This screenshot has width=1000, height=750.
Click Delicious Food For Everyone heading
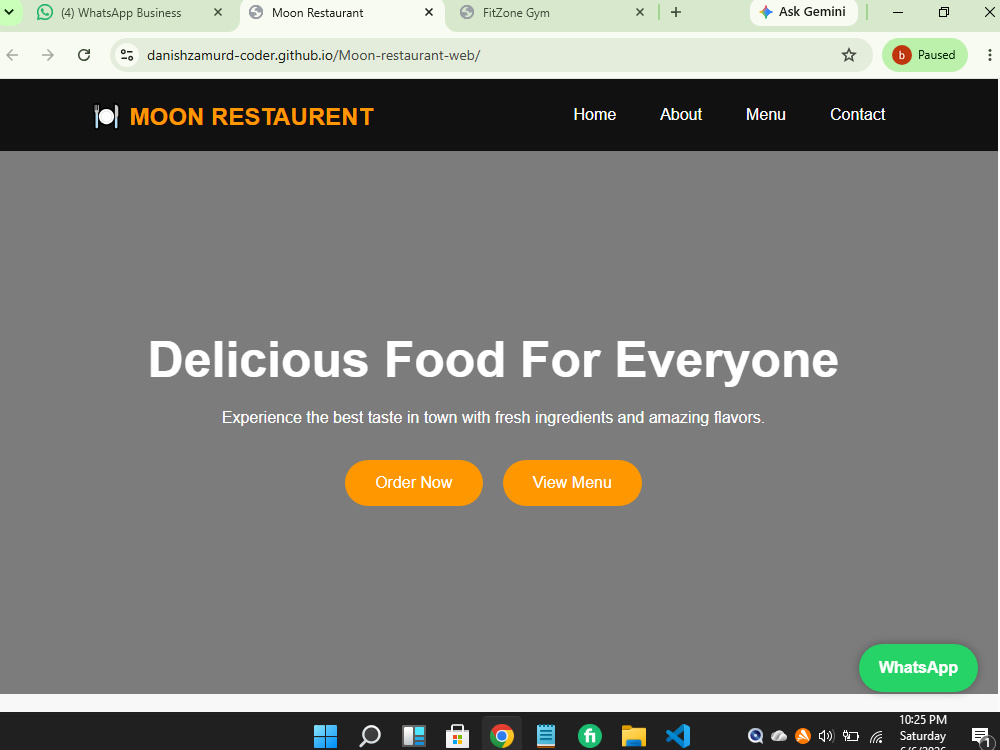[493, 360]
